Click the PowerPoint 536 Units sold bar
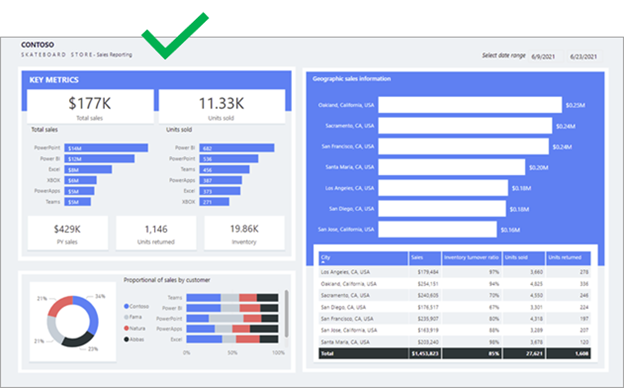The width and height of the screenshot is (624, 388). [x=229, y=159]
